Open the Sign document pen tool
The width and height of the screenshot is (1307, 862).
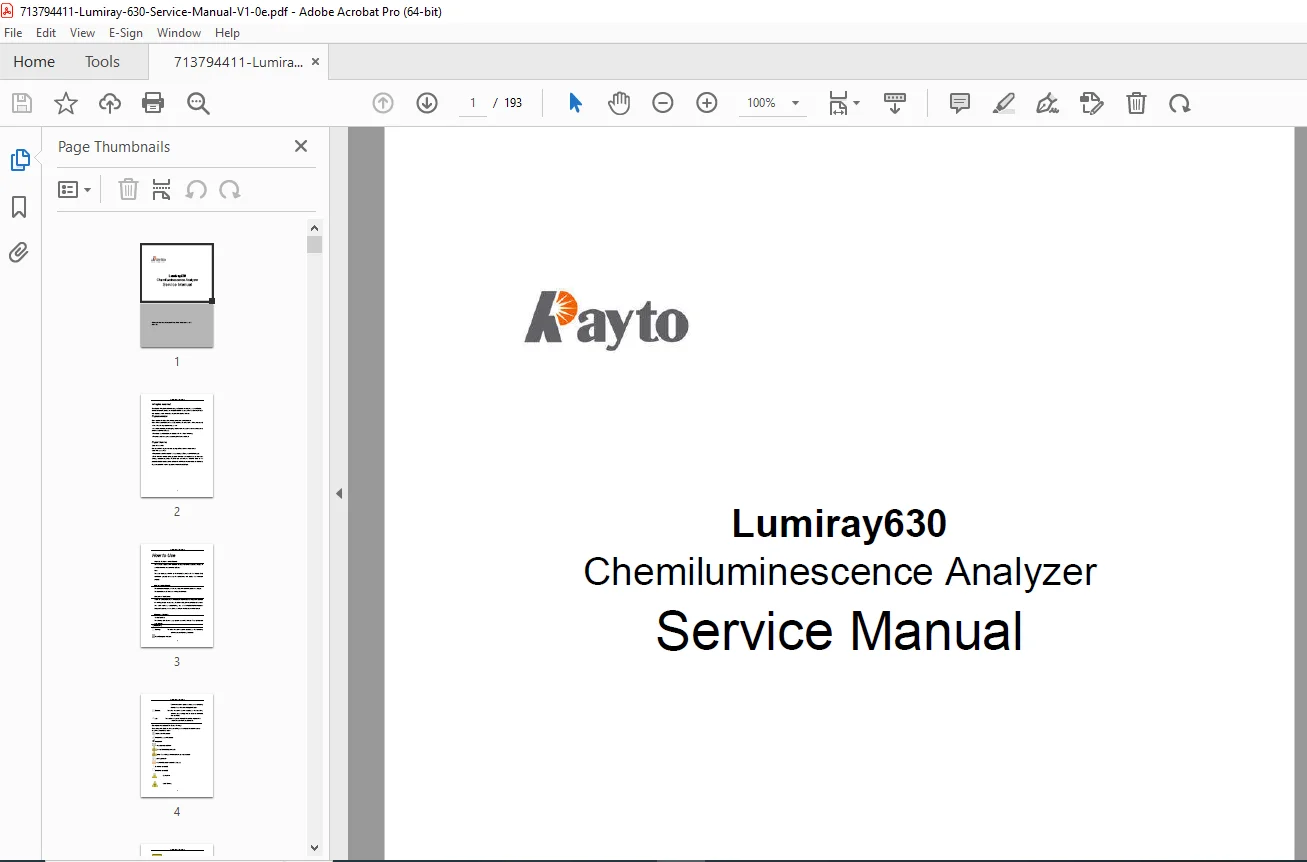click(1048, 103)
